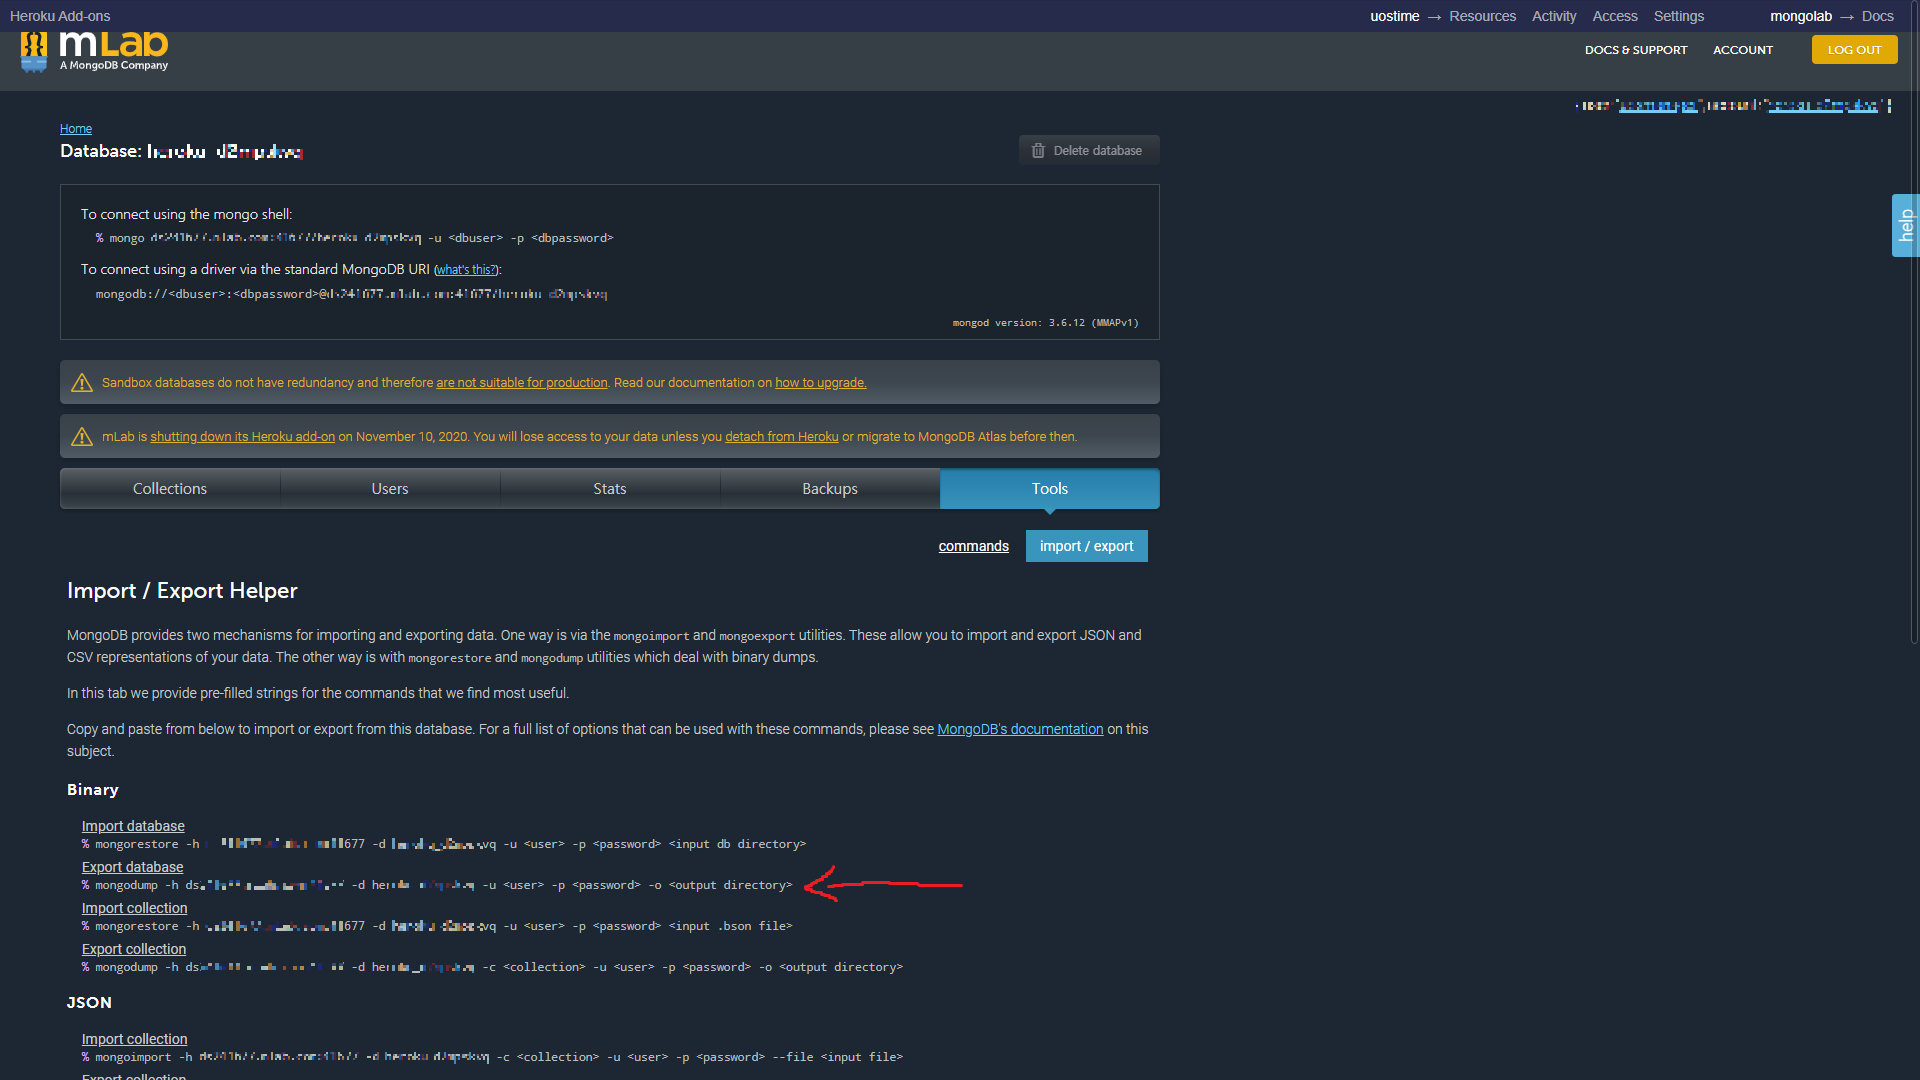Click the mLab logo icon
1920x1080 pixels.
coord(34,52)
